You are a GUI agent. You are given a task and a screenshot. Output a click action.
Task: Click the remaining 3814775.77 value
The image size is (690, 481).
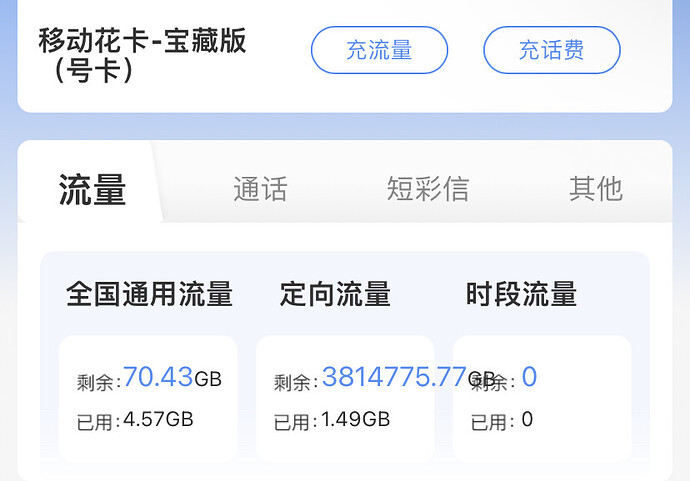tap(394, 377)
